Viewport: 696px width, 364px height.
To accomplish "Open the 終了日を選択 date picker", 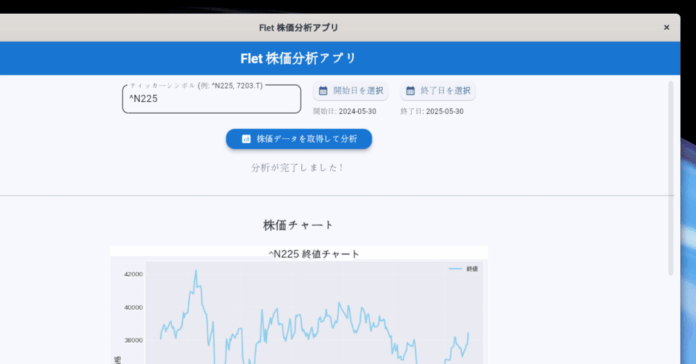I will pos(438,91).
